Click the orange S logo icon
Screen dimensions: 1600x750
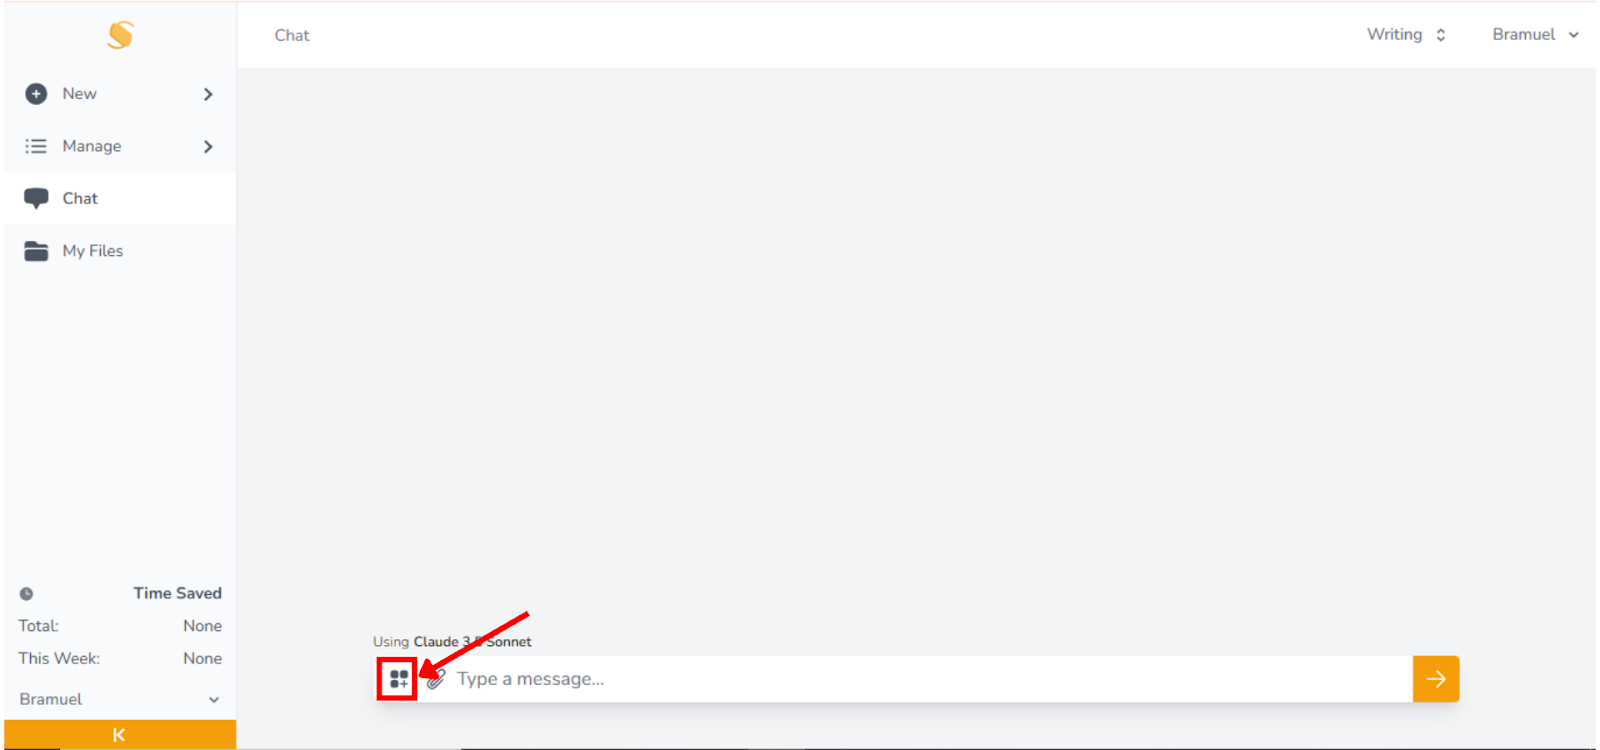120,35
